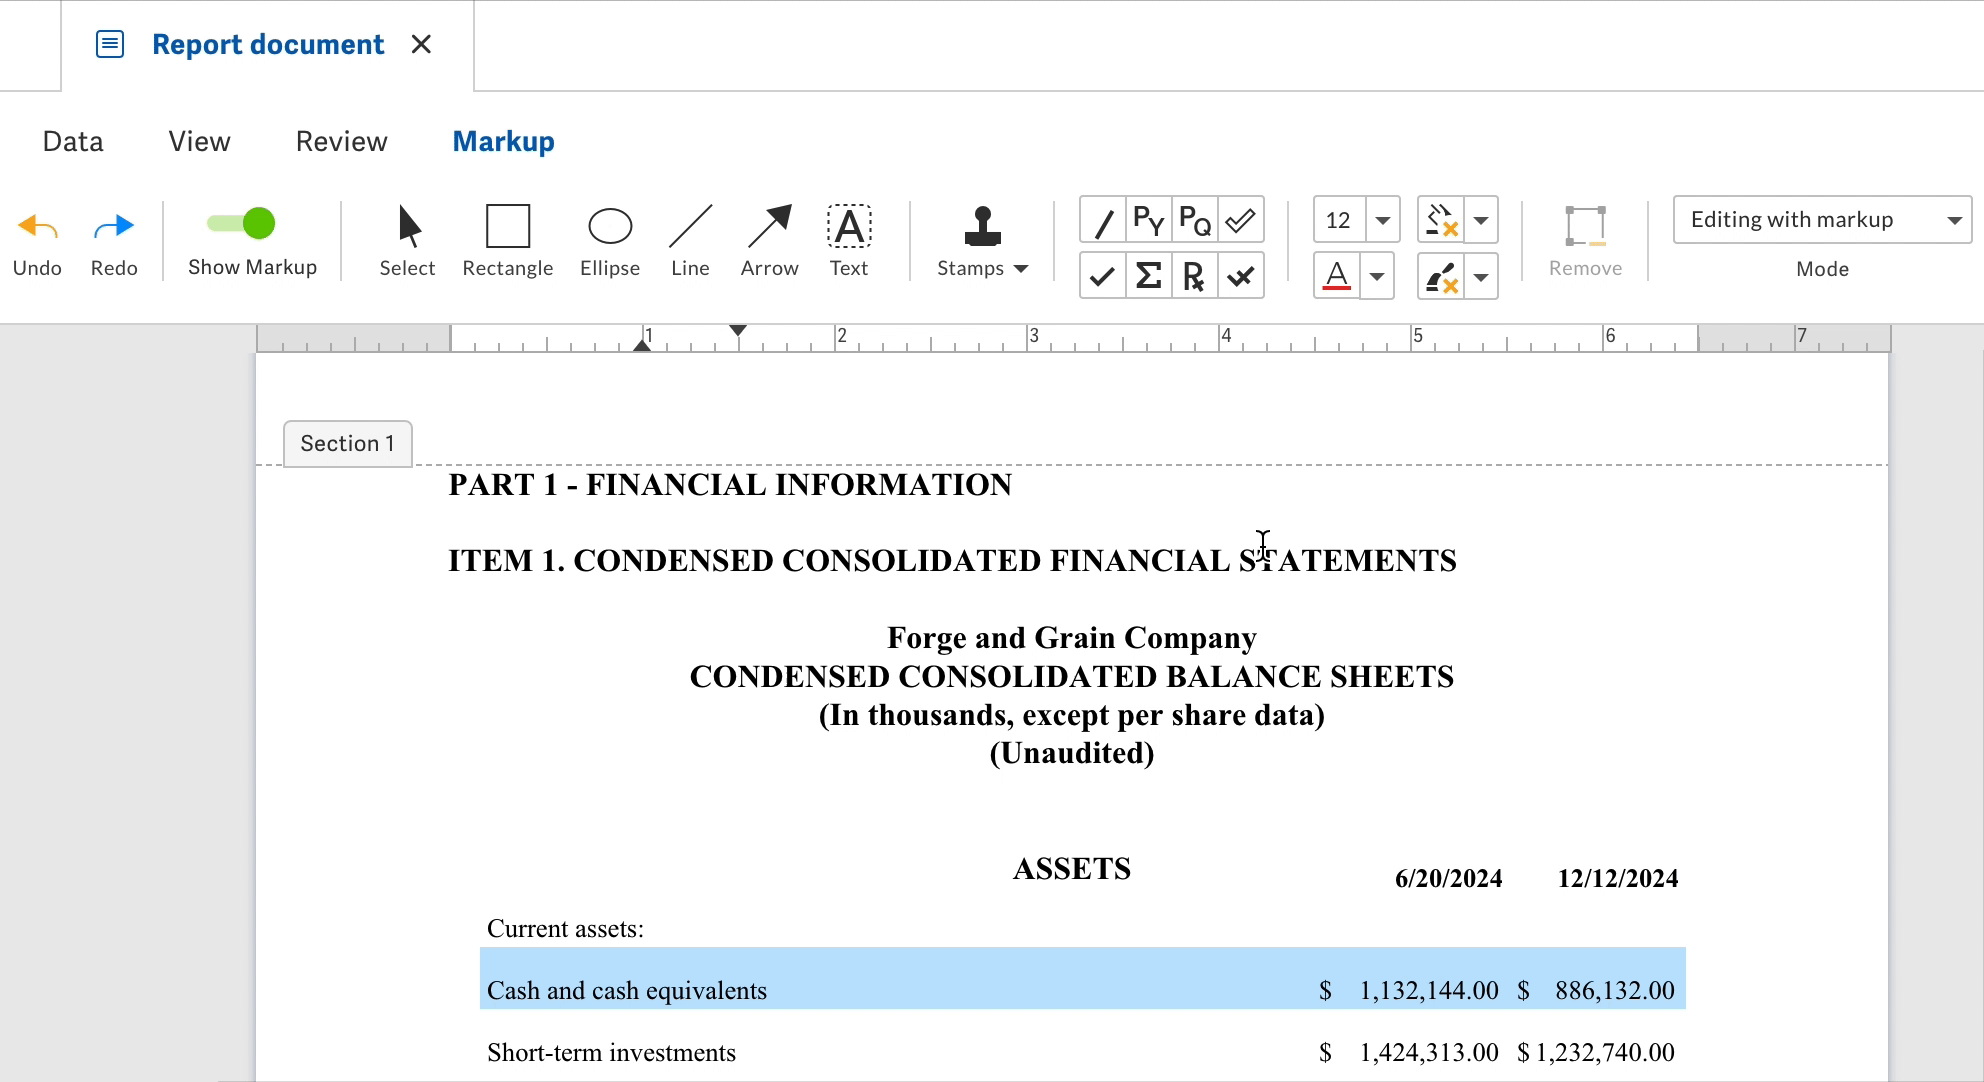
Task: Insert the Sigma sum tickmark
Action: (1148, 276)
